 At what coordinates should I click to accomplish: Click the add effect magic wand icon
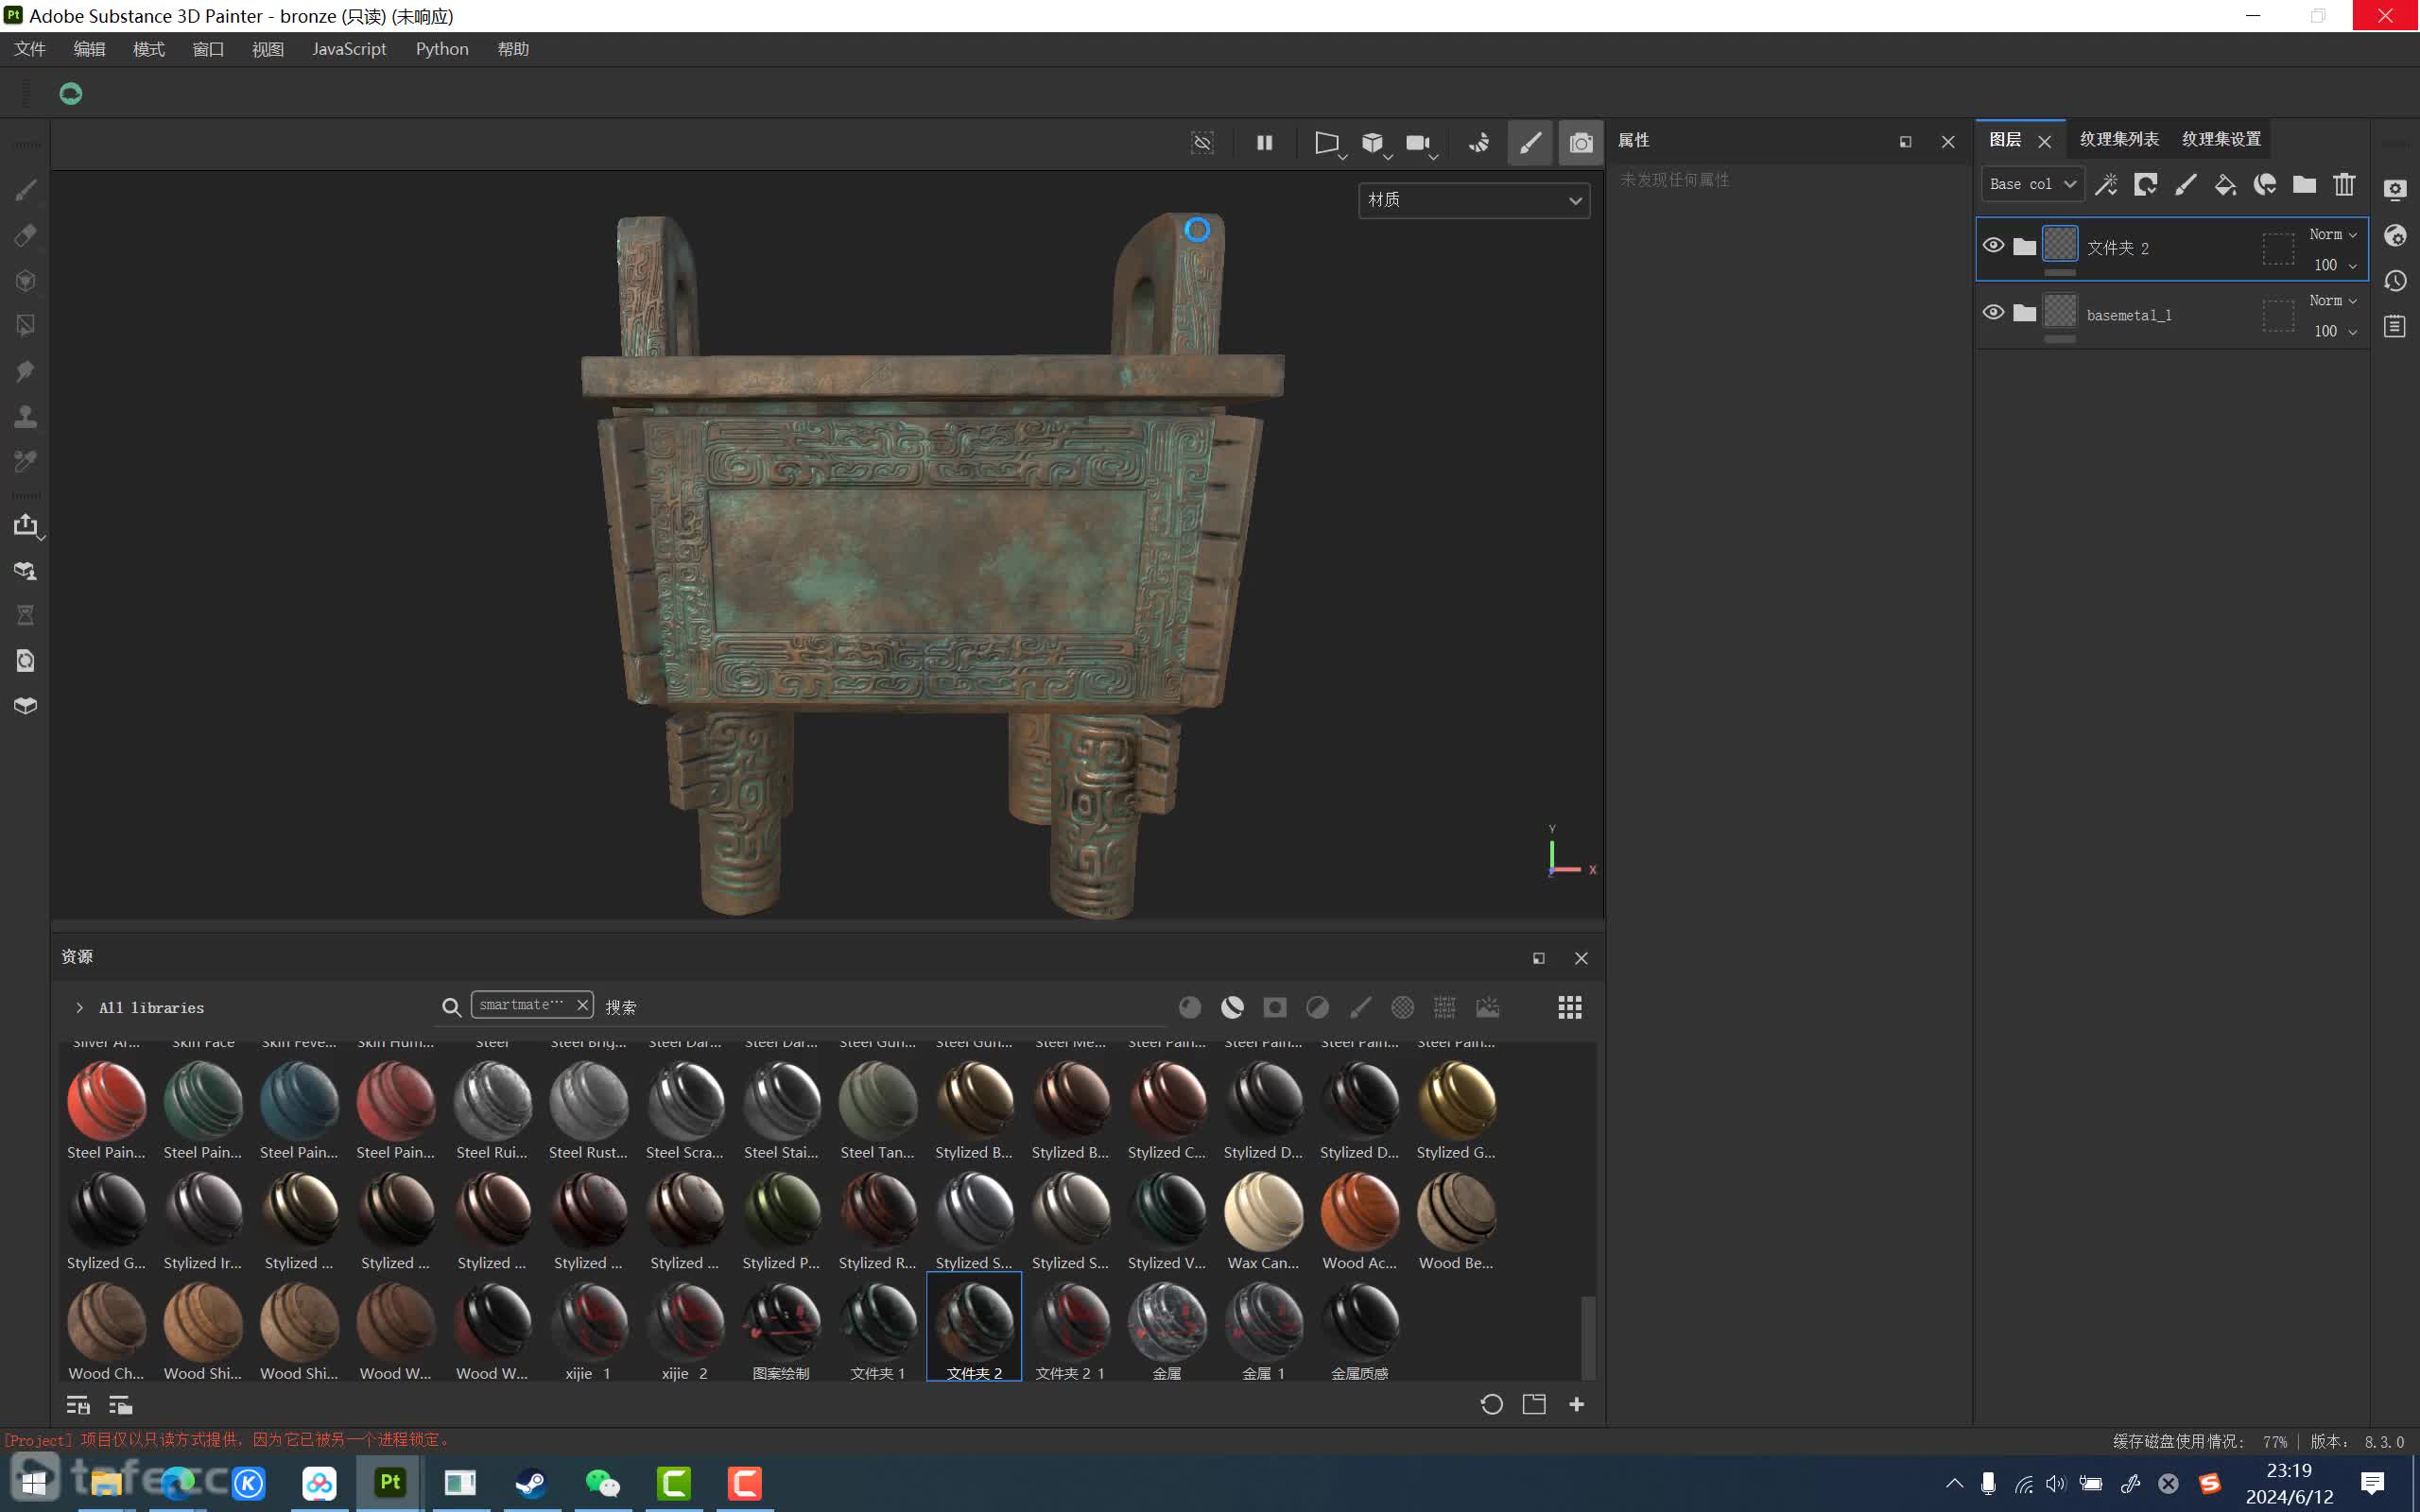tap(2106, 184)
